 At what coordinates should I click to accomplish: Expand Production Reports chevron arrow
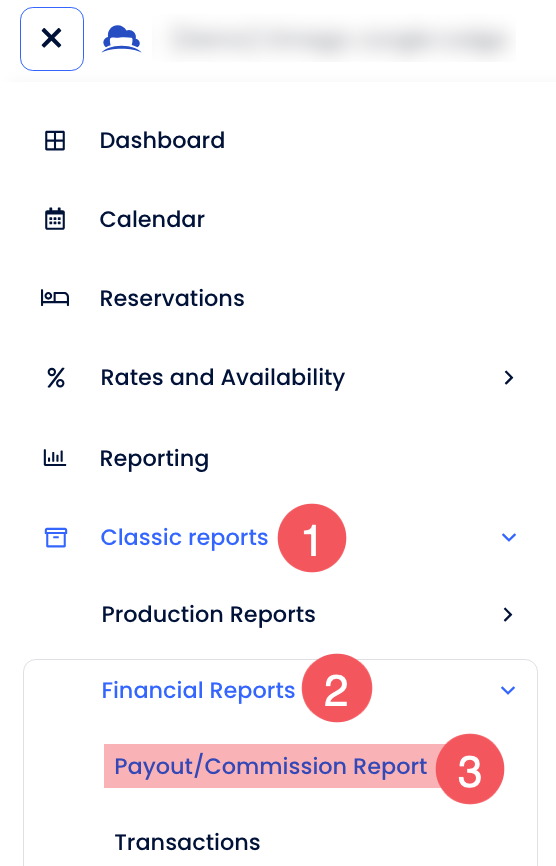pyautogui.click(x=508, y=615)
